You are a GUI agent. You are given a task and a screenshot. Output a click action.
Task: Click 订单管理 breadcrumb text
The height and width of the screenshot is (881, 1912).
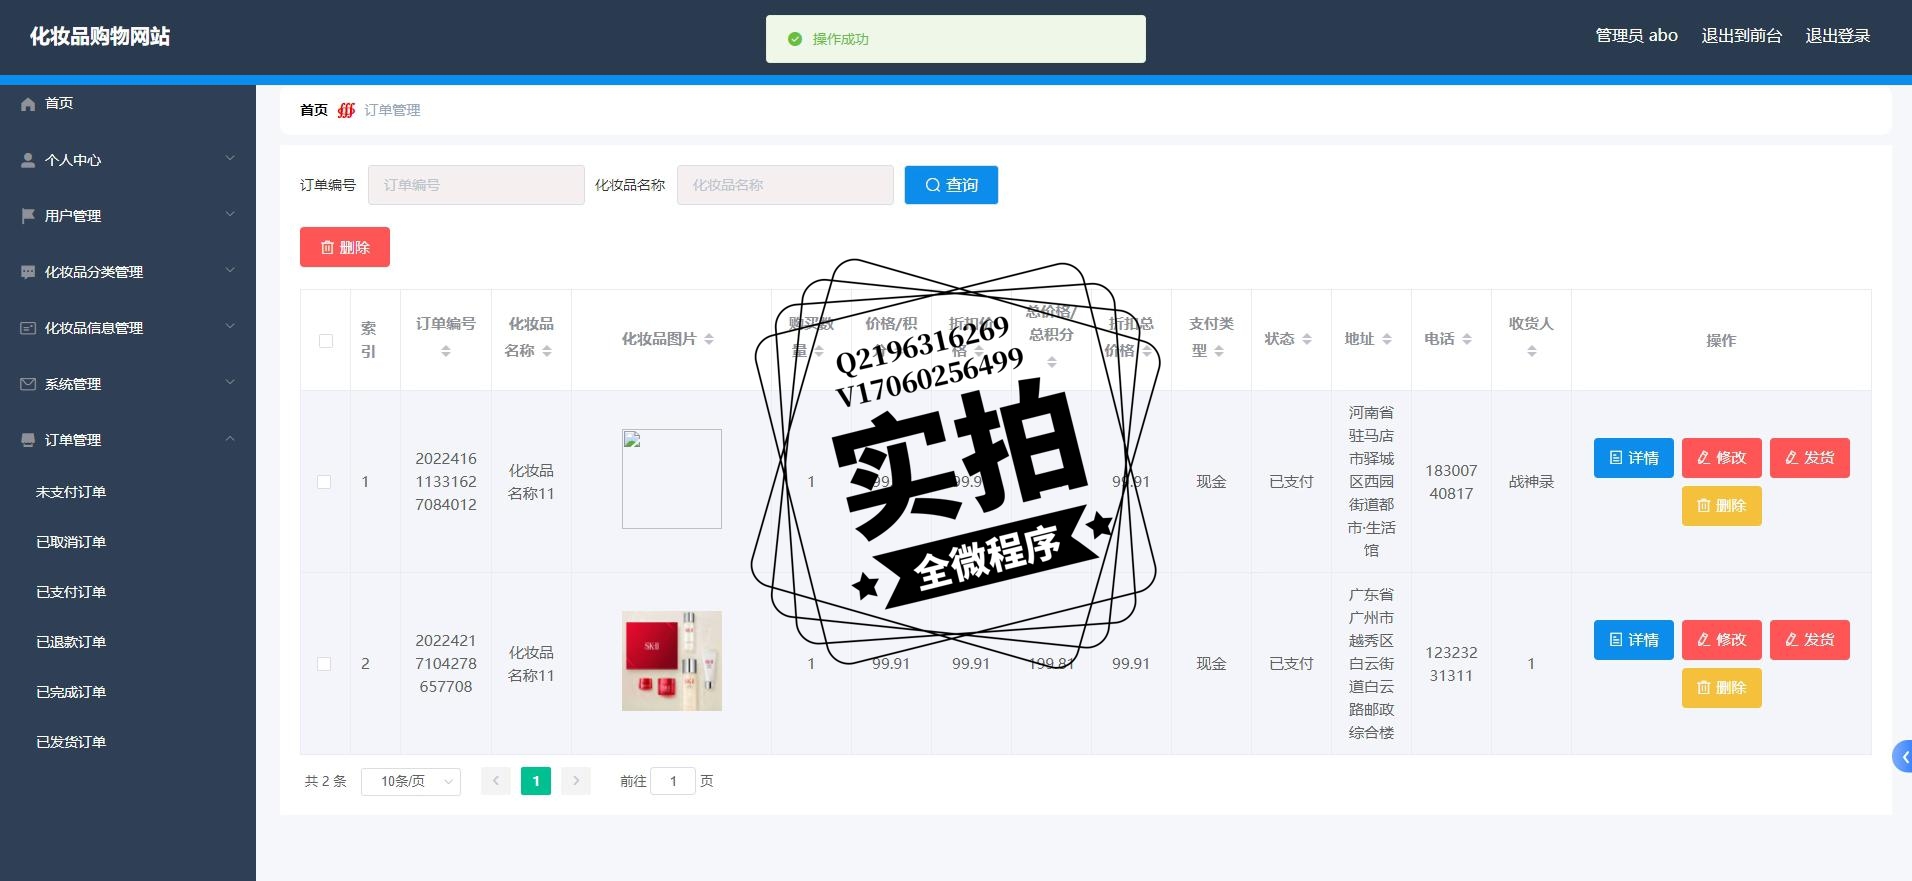click(x=392, y=110)
